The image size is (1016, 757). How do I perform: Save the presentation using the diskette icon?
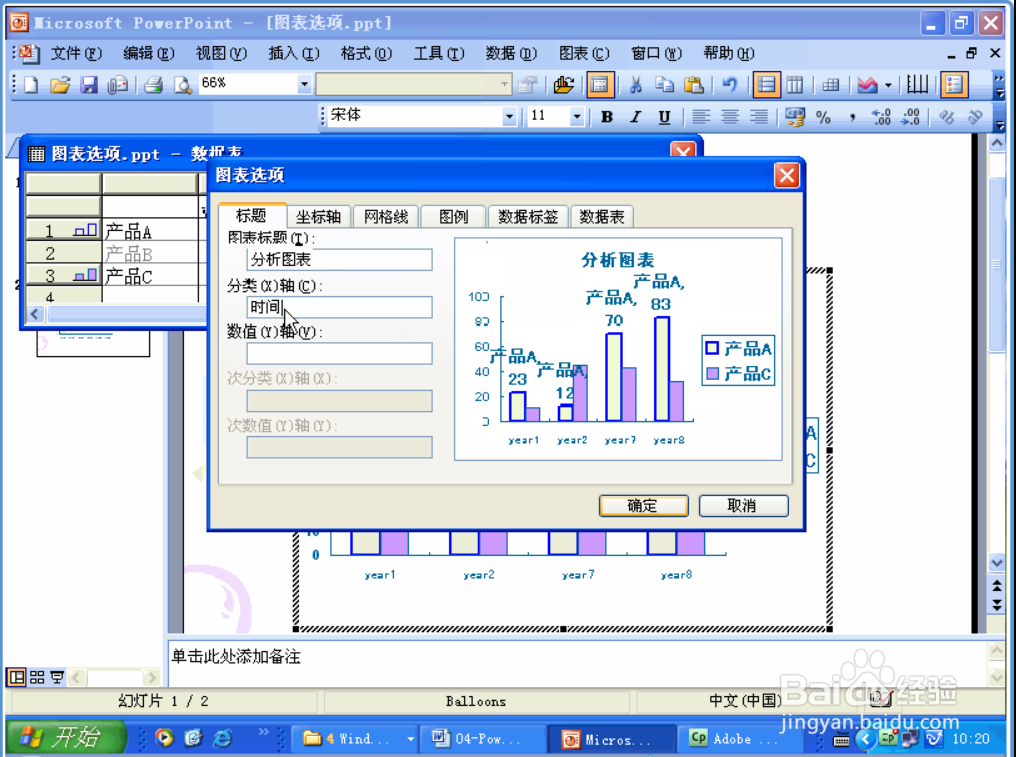(89, 85)
